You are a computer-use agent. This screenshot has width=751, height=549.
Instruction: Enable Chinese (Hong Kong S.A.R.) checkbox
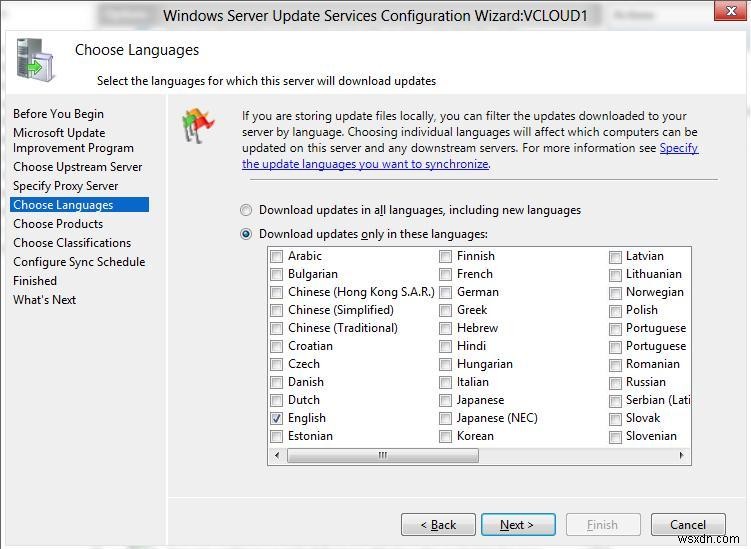click(276, 292)
